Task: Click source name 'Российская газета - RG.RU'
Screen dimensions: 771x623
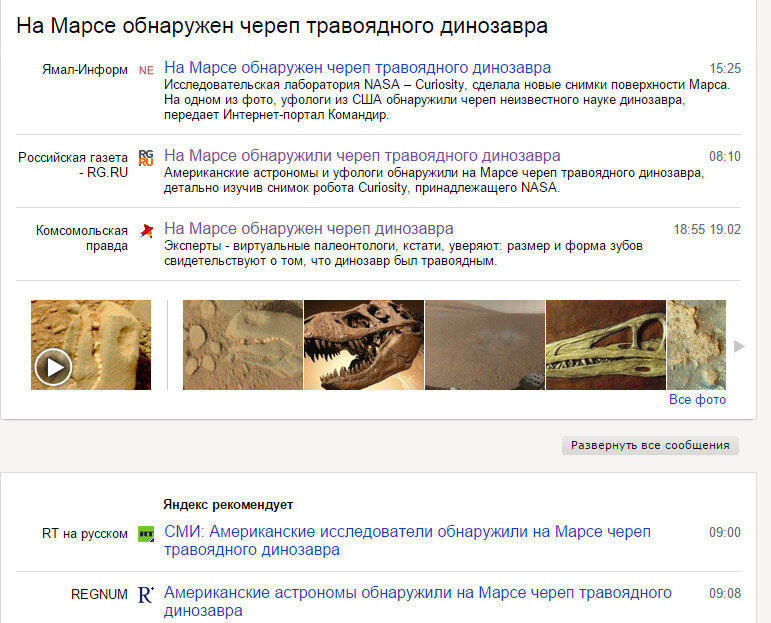Action: point(73,165)
